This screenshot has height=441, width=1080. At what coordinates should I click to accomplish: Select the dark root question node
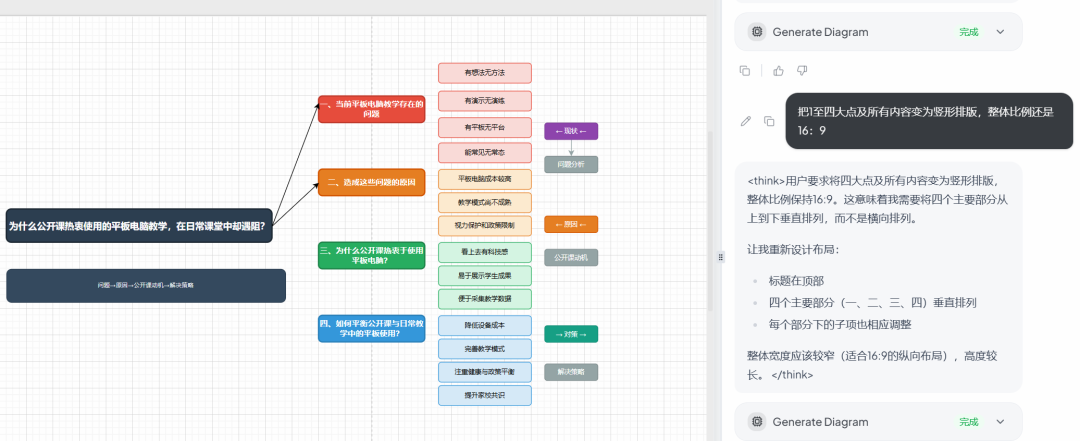(138, 226)
